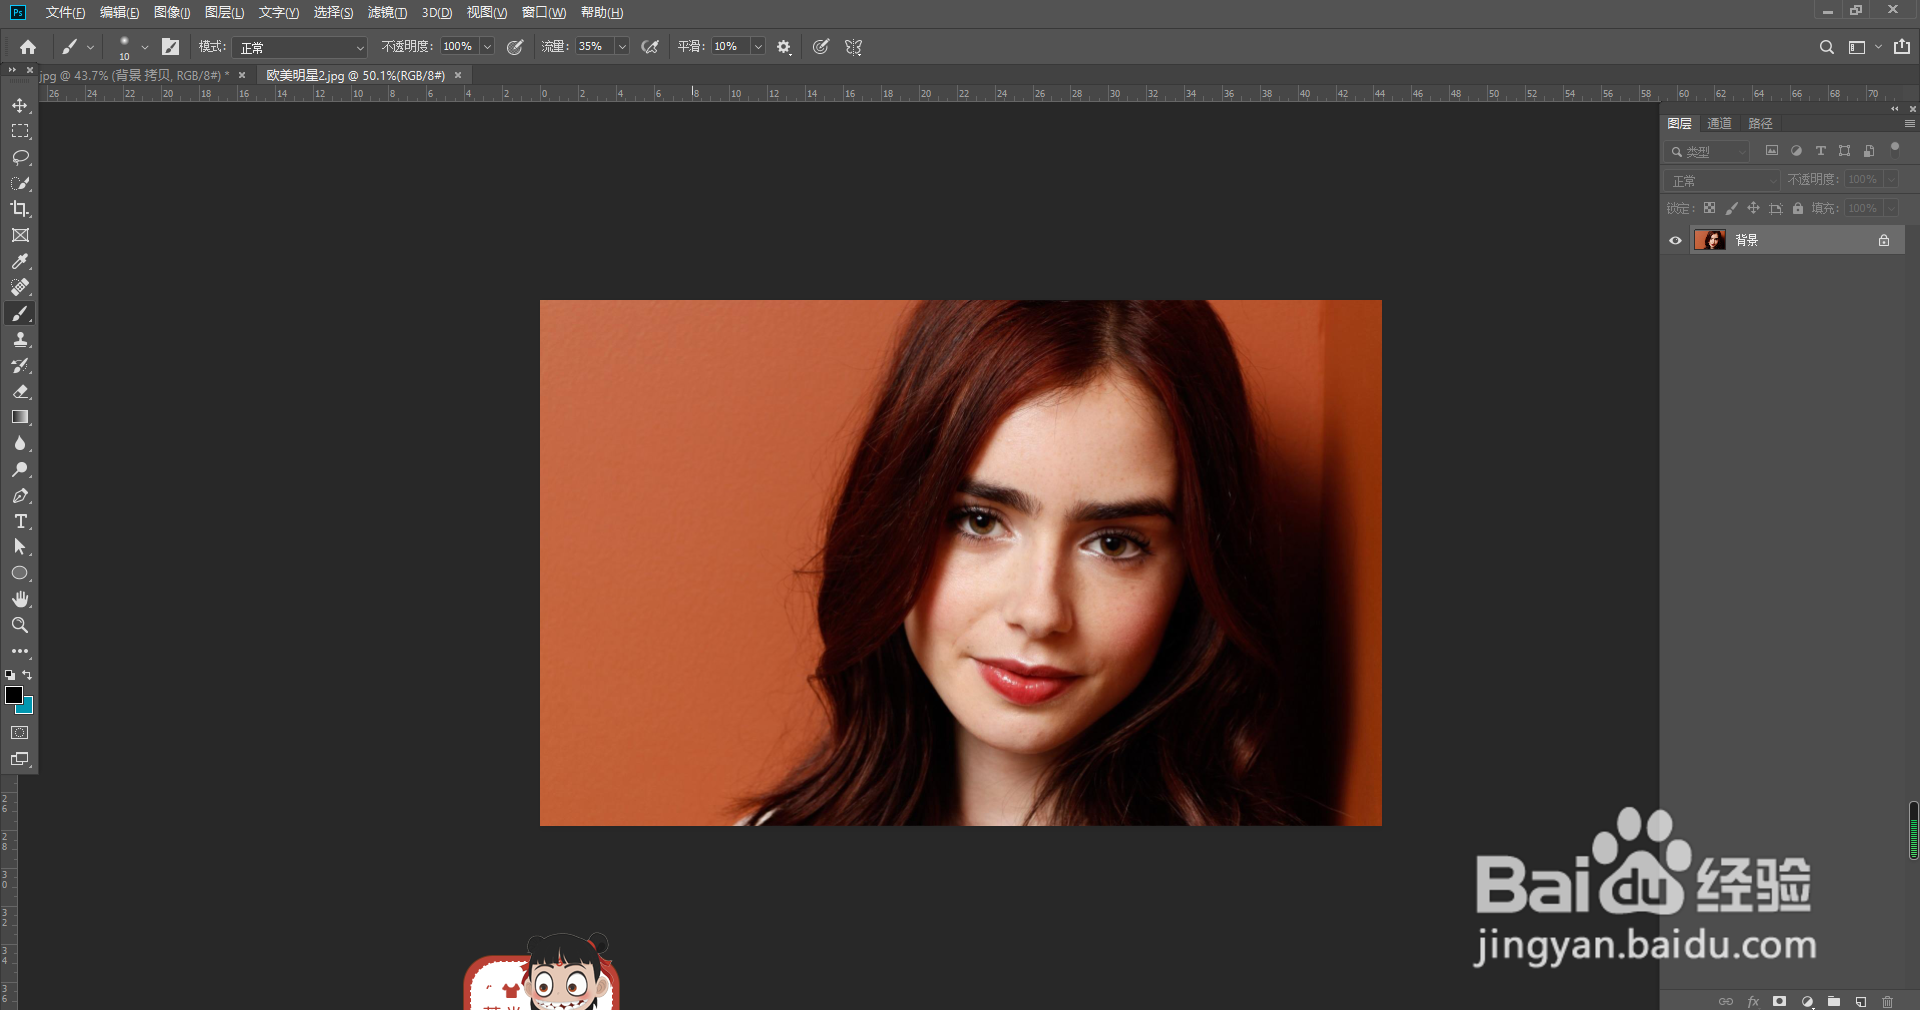
Task: Open the 模式 blend mode dropdown
Action: click(300, 47)
